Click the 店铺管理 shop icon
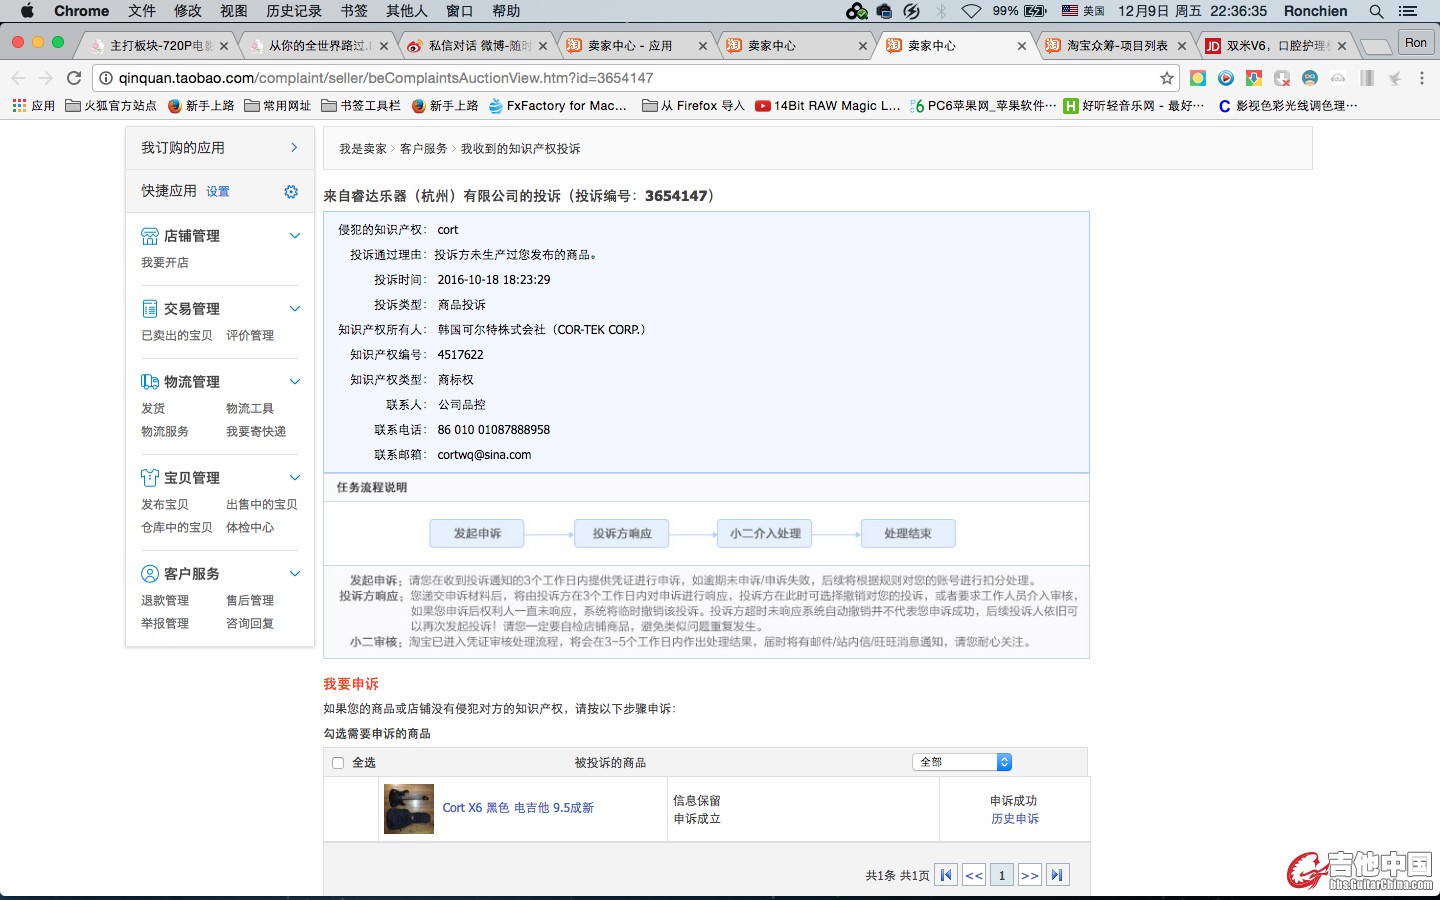Viewport: 1440px width, 900px height. coord(150,236)
